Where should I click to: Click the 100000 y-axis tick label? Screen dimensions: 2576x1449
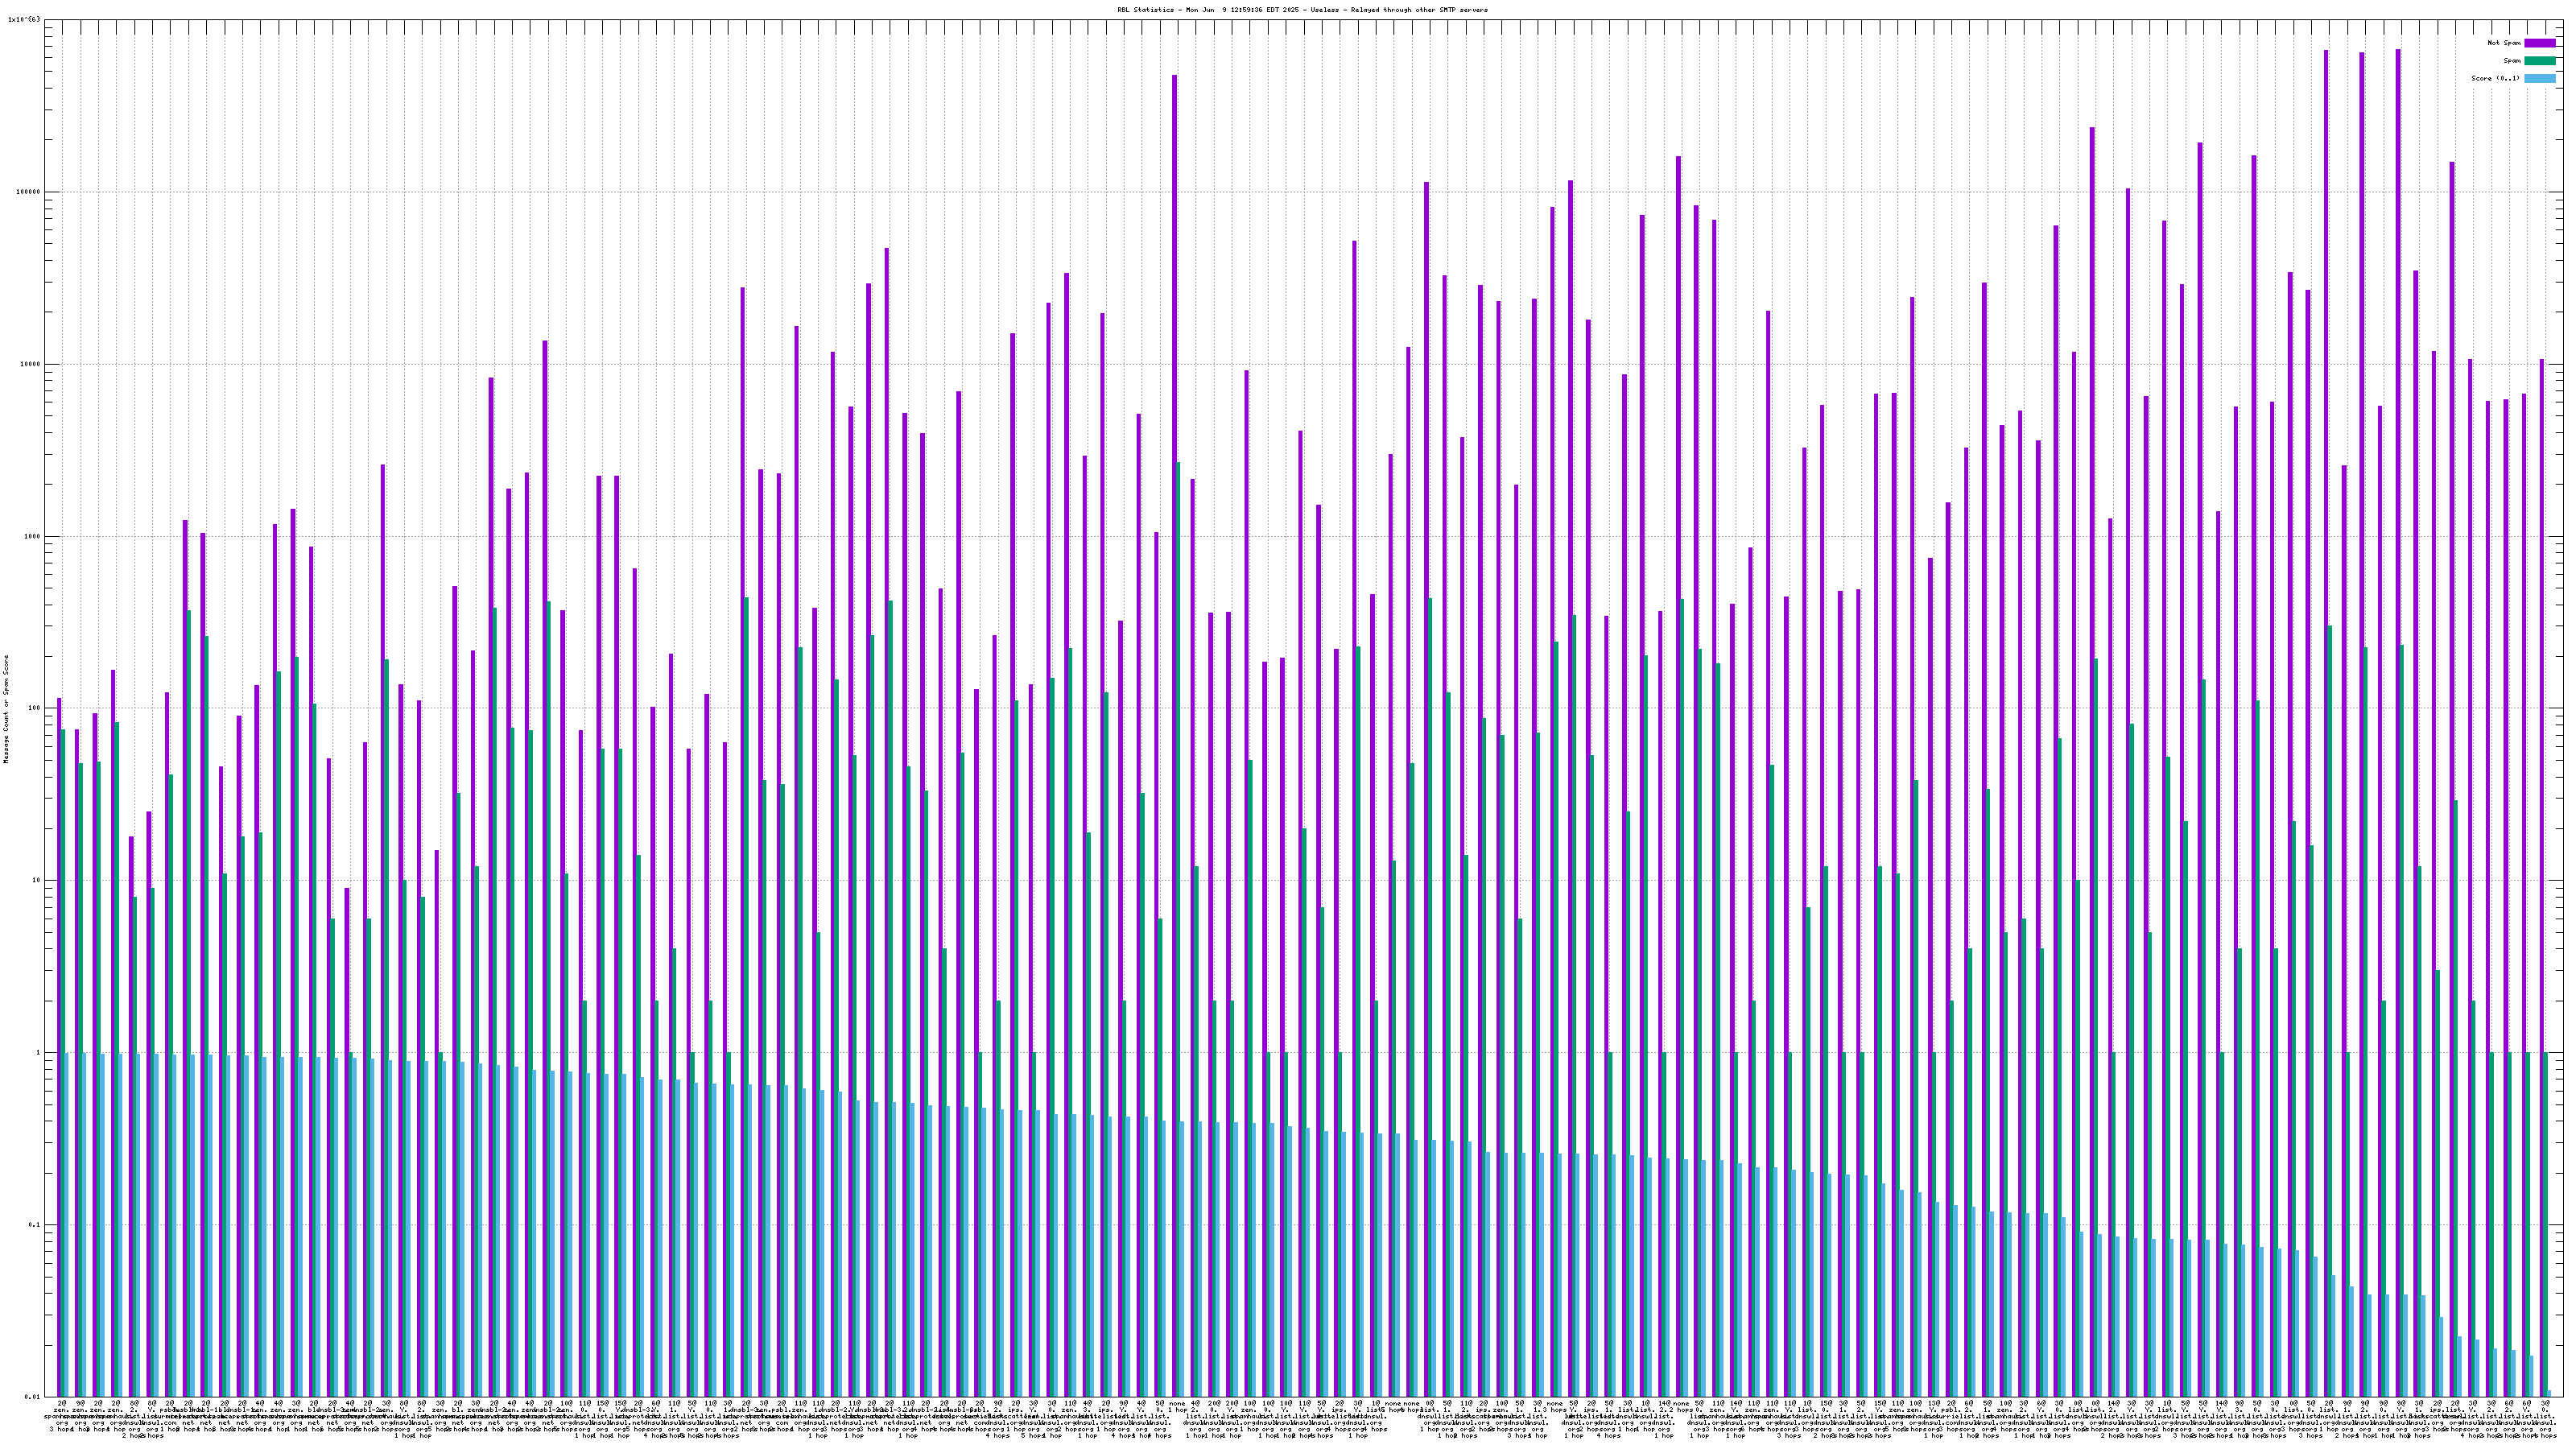(x=30, y=192)
